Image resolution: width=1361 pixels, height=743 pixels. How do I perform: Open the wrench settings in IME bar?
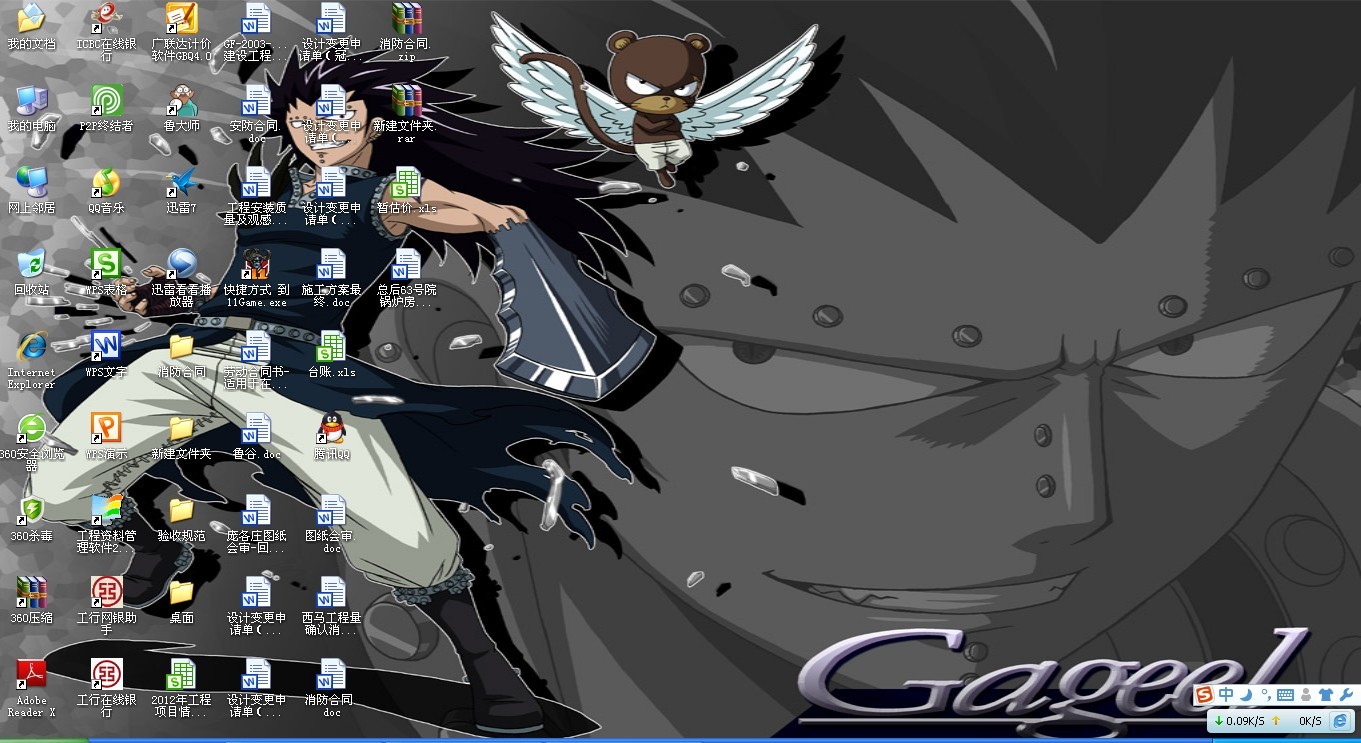1346,695
